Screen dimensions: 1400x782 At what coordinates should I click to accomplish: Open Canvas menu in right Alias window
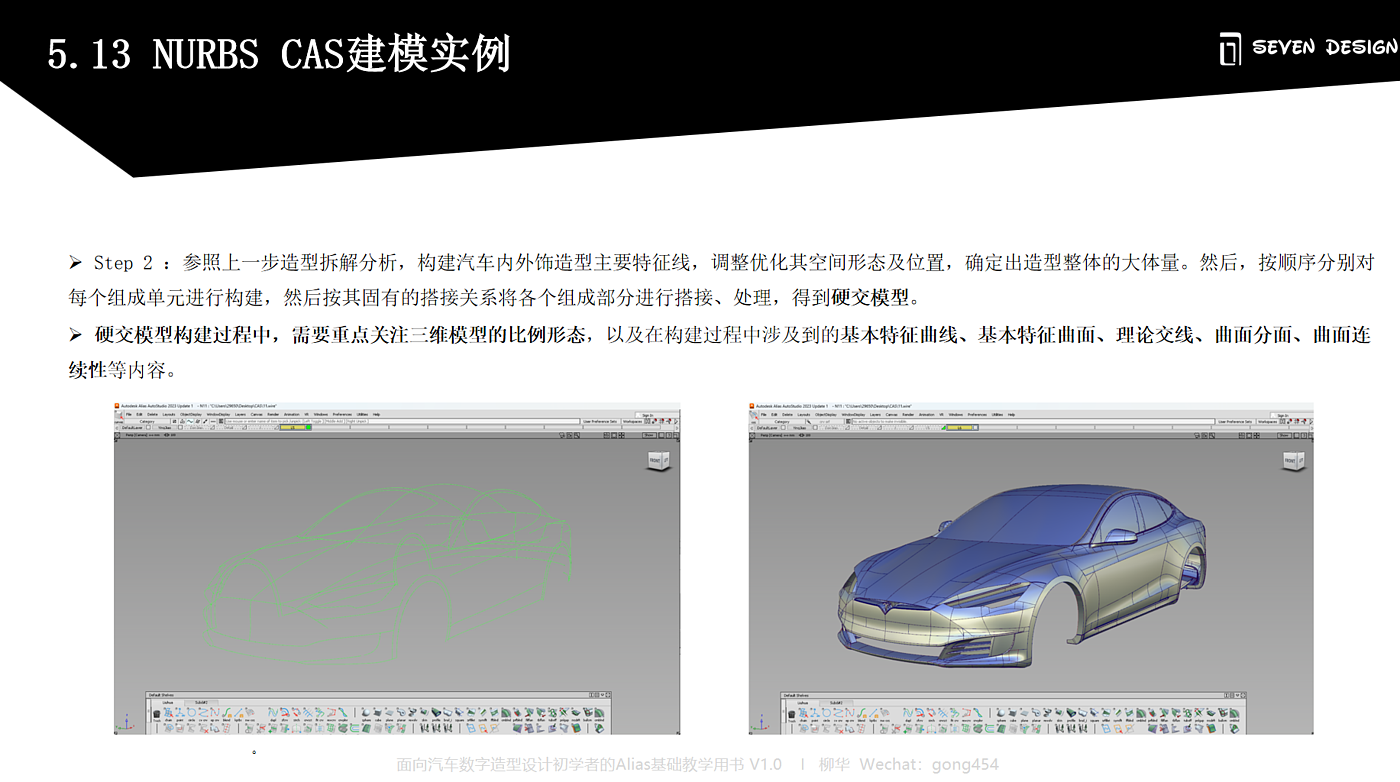(891, 414)
